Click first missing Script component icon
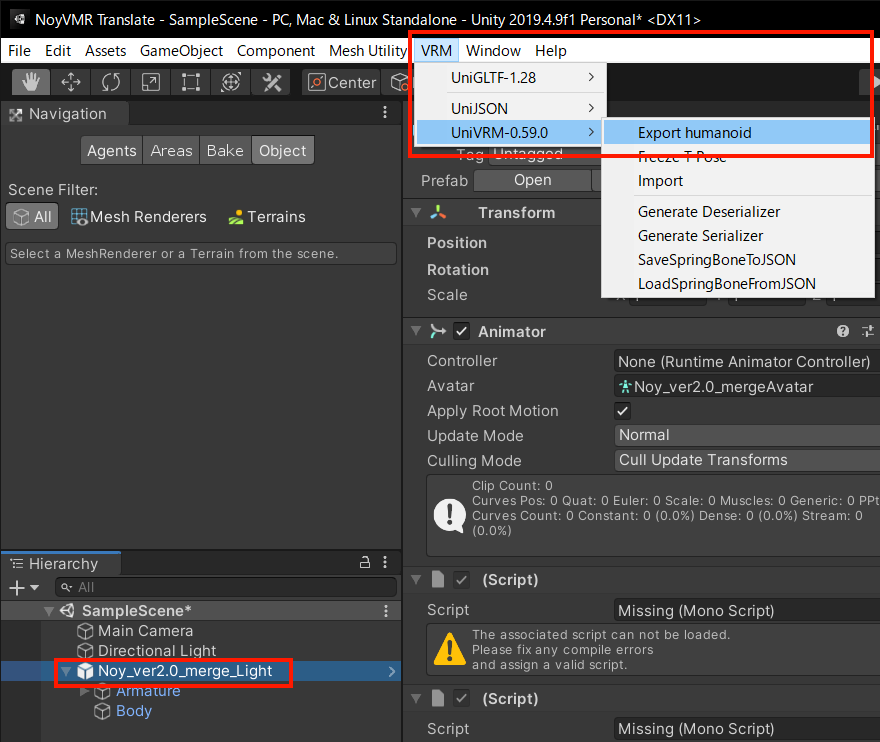880x742 pixels. pyautogui.click(x=438, y=579)
